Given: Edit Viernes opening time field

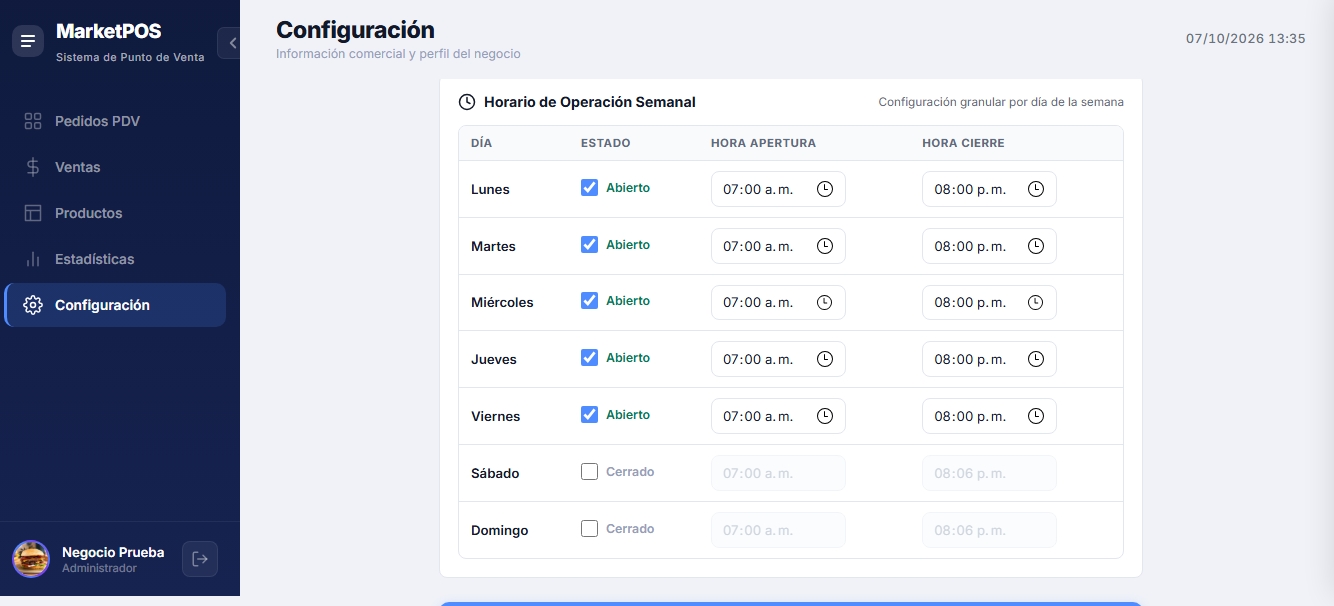Looking at the screenshot, I should click(x=778, y=416).
